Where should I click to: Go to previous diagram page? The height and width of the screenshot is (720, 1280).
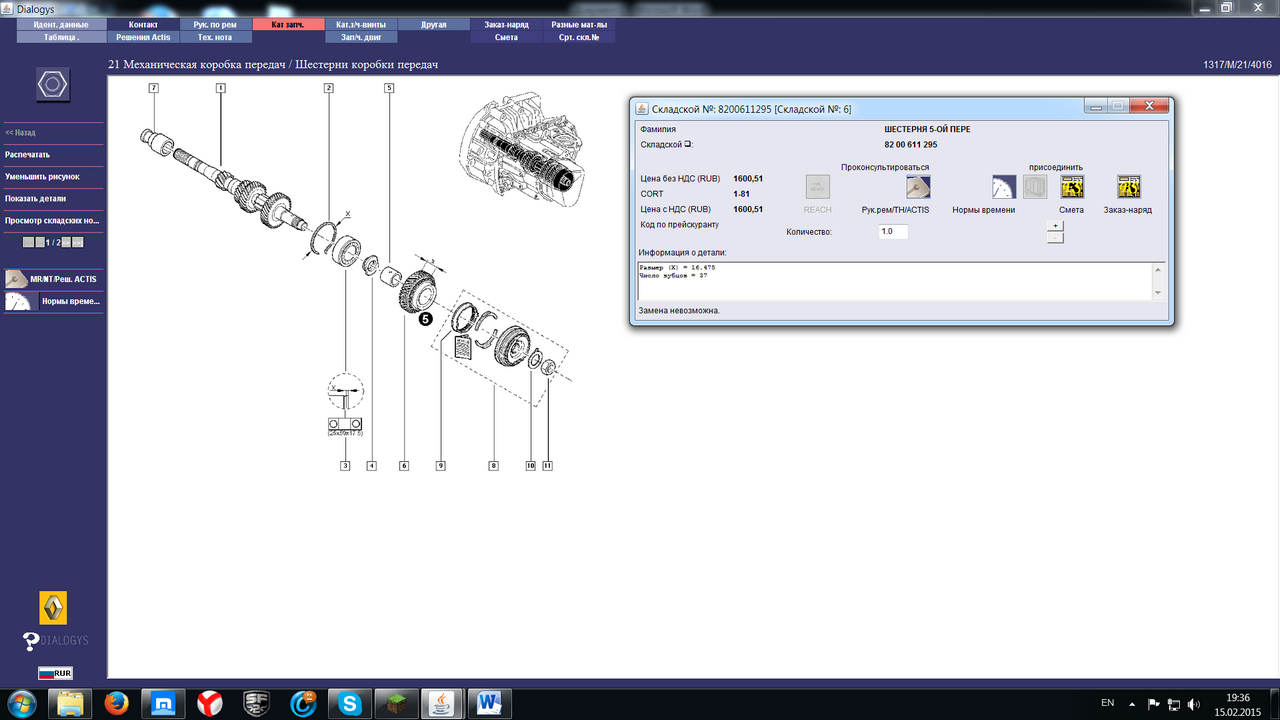click(40, 242)
